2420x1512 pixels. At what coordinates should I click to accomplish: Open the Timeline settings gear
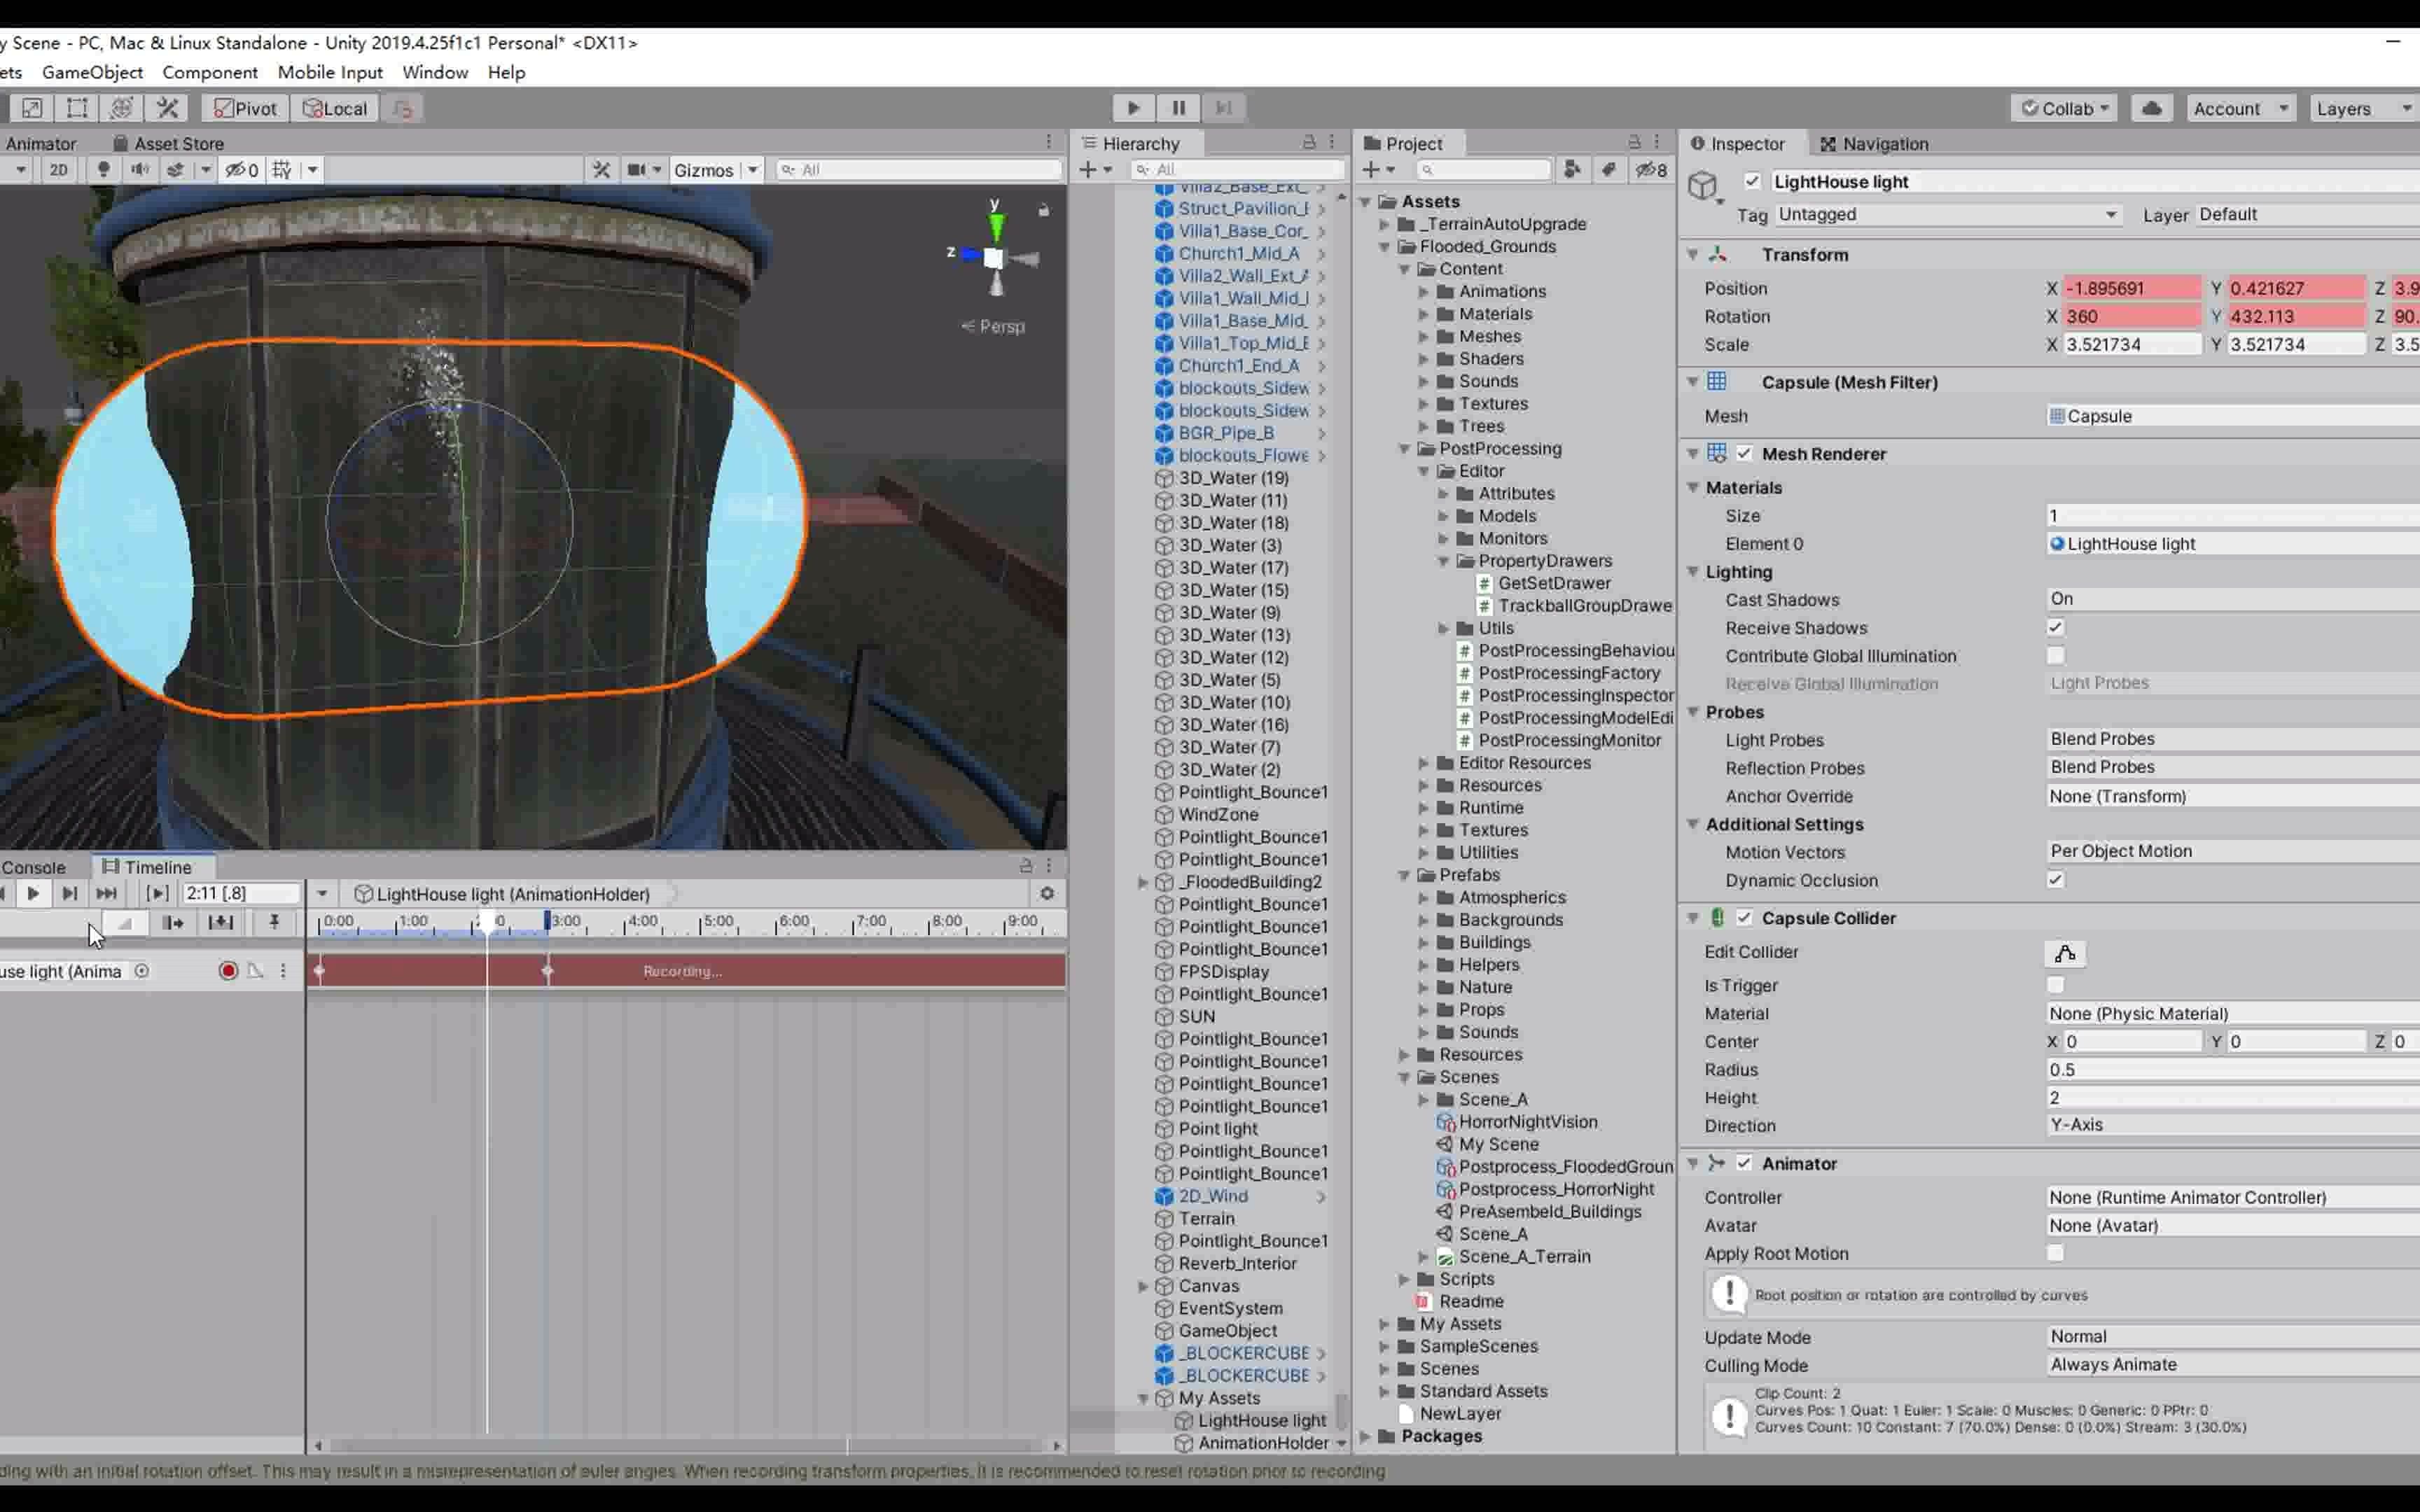tap(1047, 893)
